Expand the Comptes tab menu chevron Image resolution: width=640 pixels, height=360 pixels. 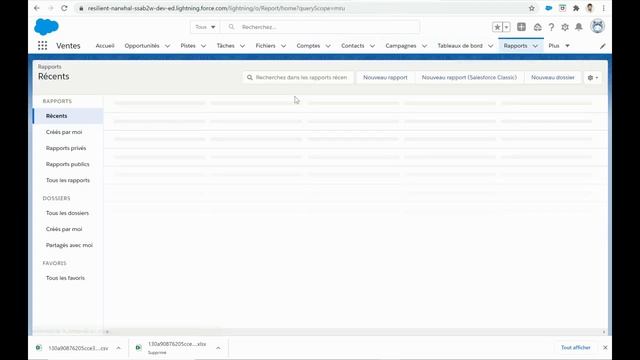tap(328, 46)
